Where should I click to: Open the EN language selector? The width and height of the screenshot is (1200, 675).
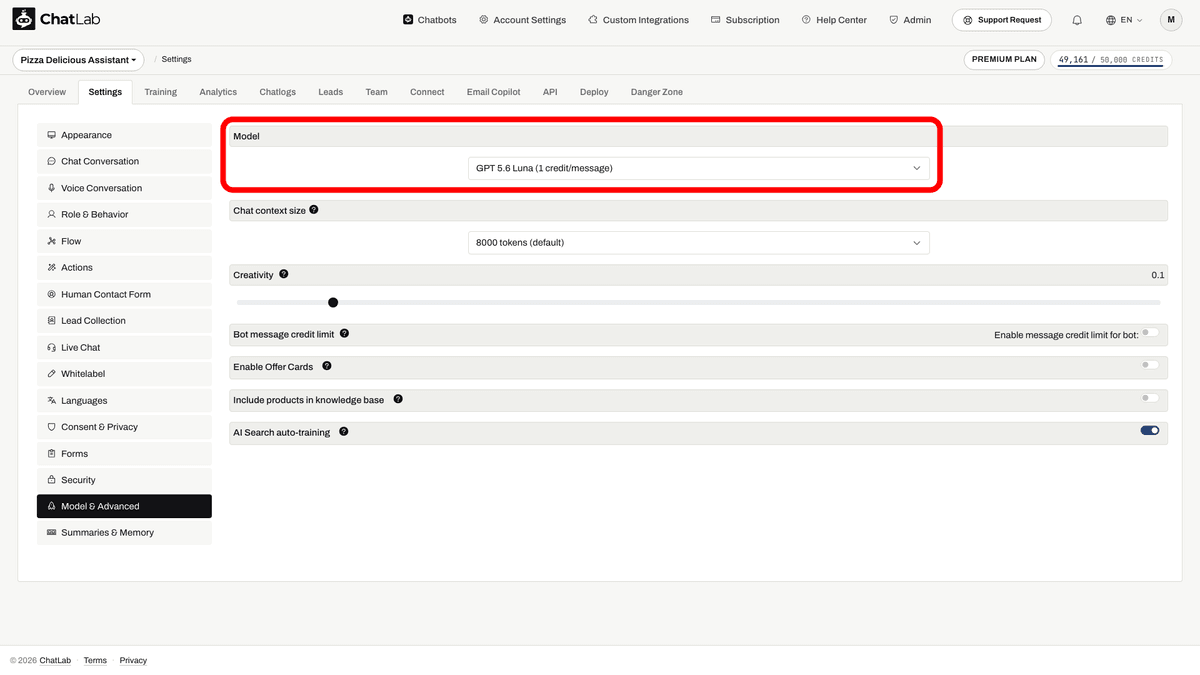click(x=1124, y=20)
